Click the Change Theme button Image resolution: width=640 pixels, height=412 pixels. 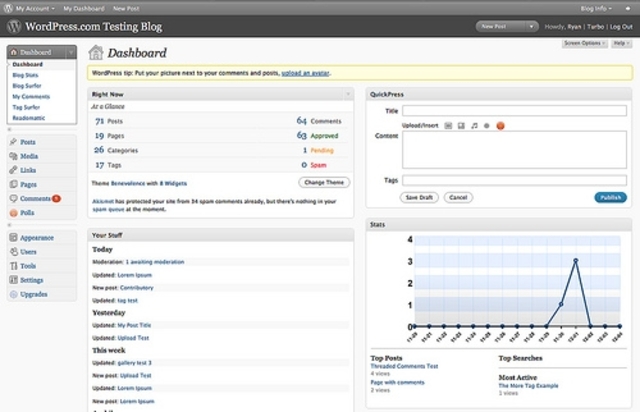click(324, 183)
